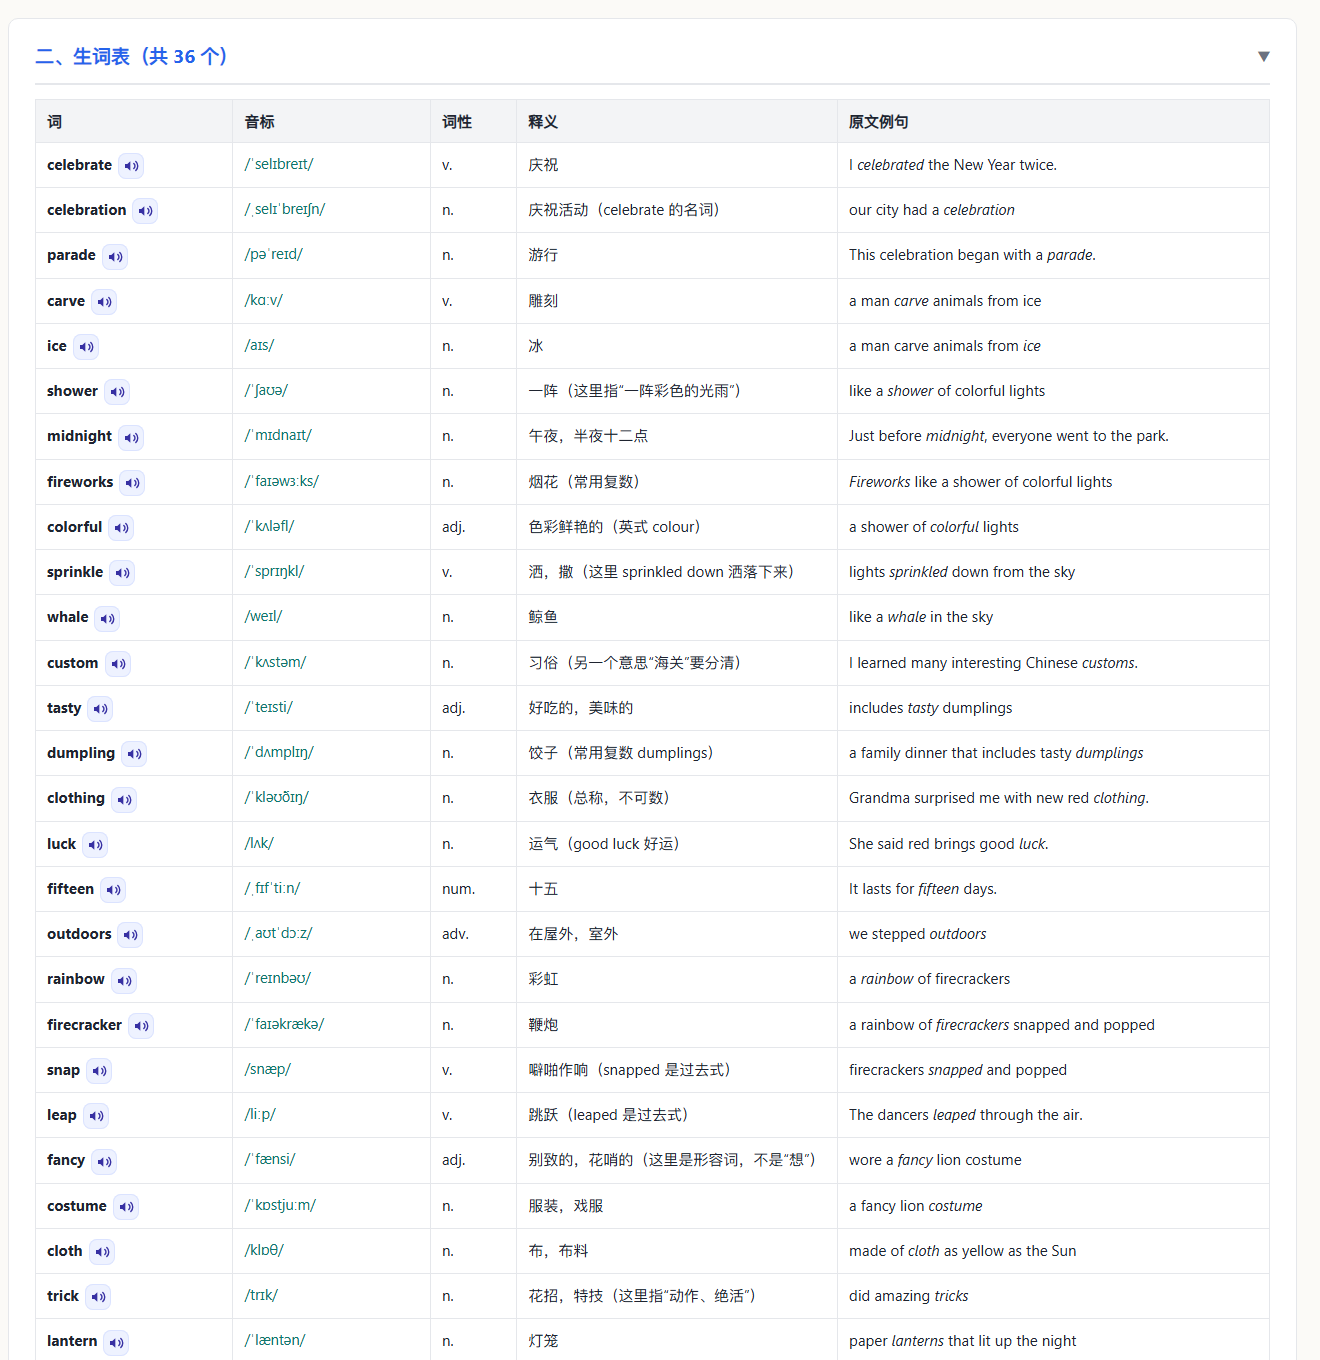Image resolution: width=1320 pixels, height=1360 pixels.
Task: Play audio for luck
Action: pos(95,845)
